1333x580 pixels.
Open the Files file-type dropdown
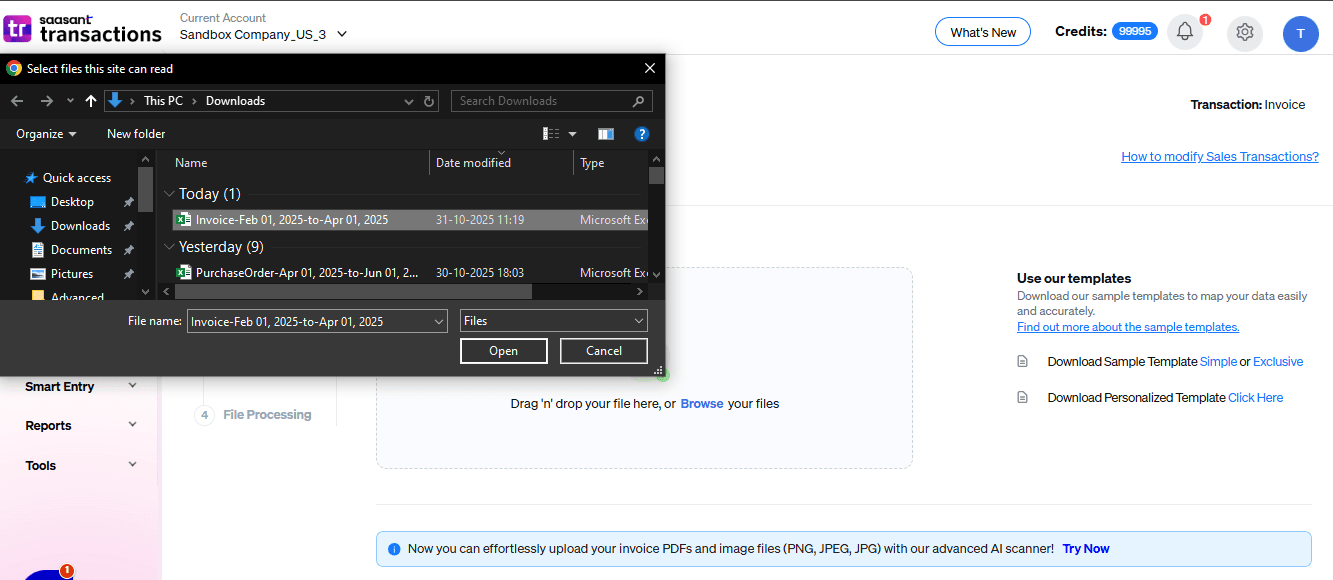tap(553, 320)
